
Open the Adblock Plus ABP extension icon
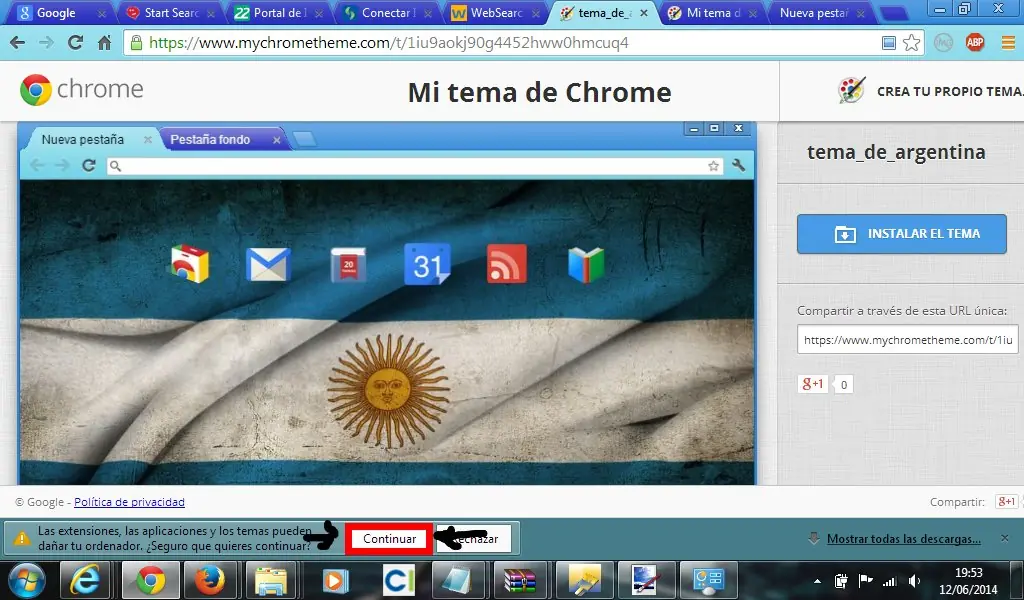coord(975,43)
